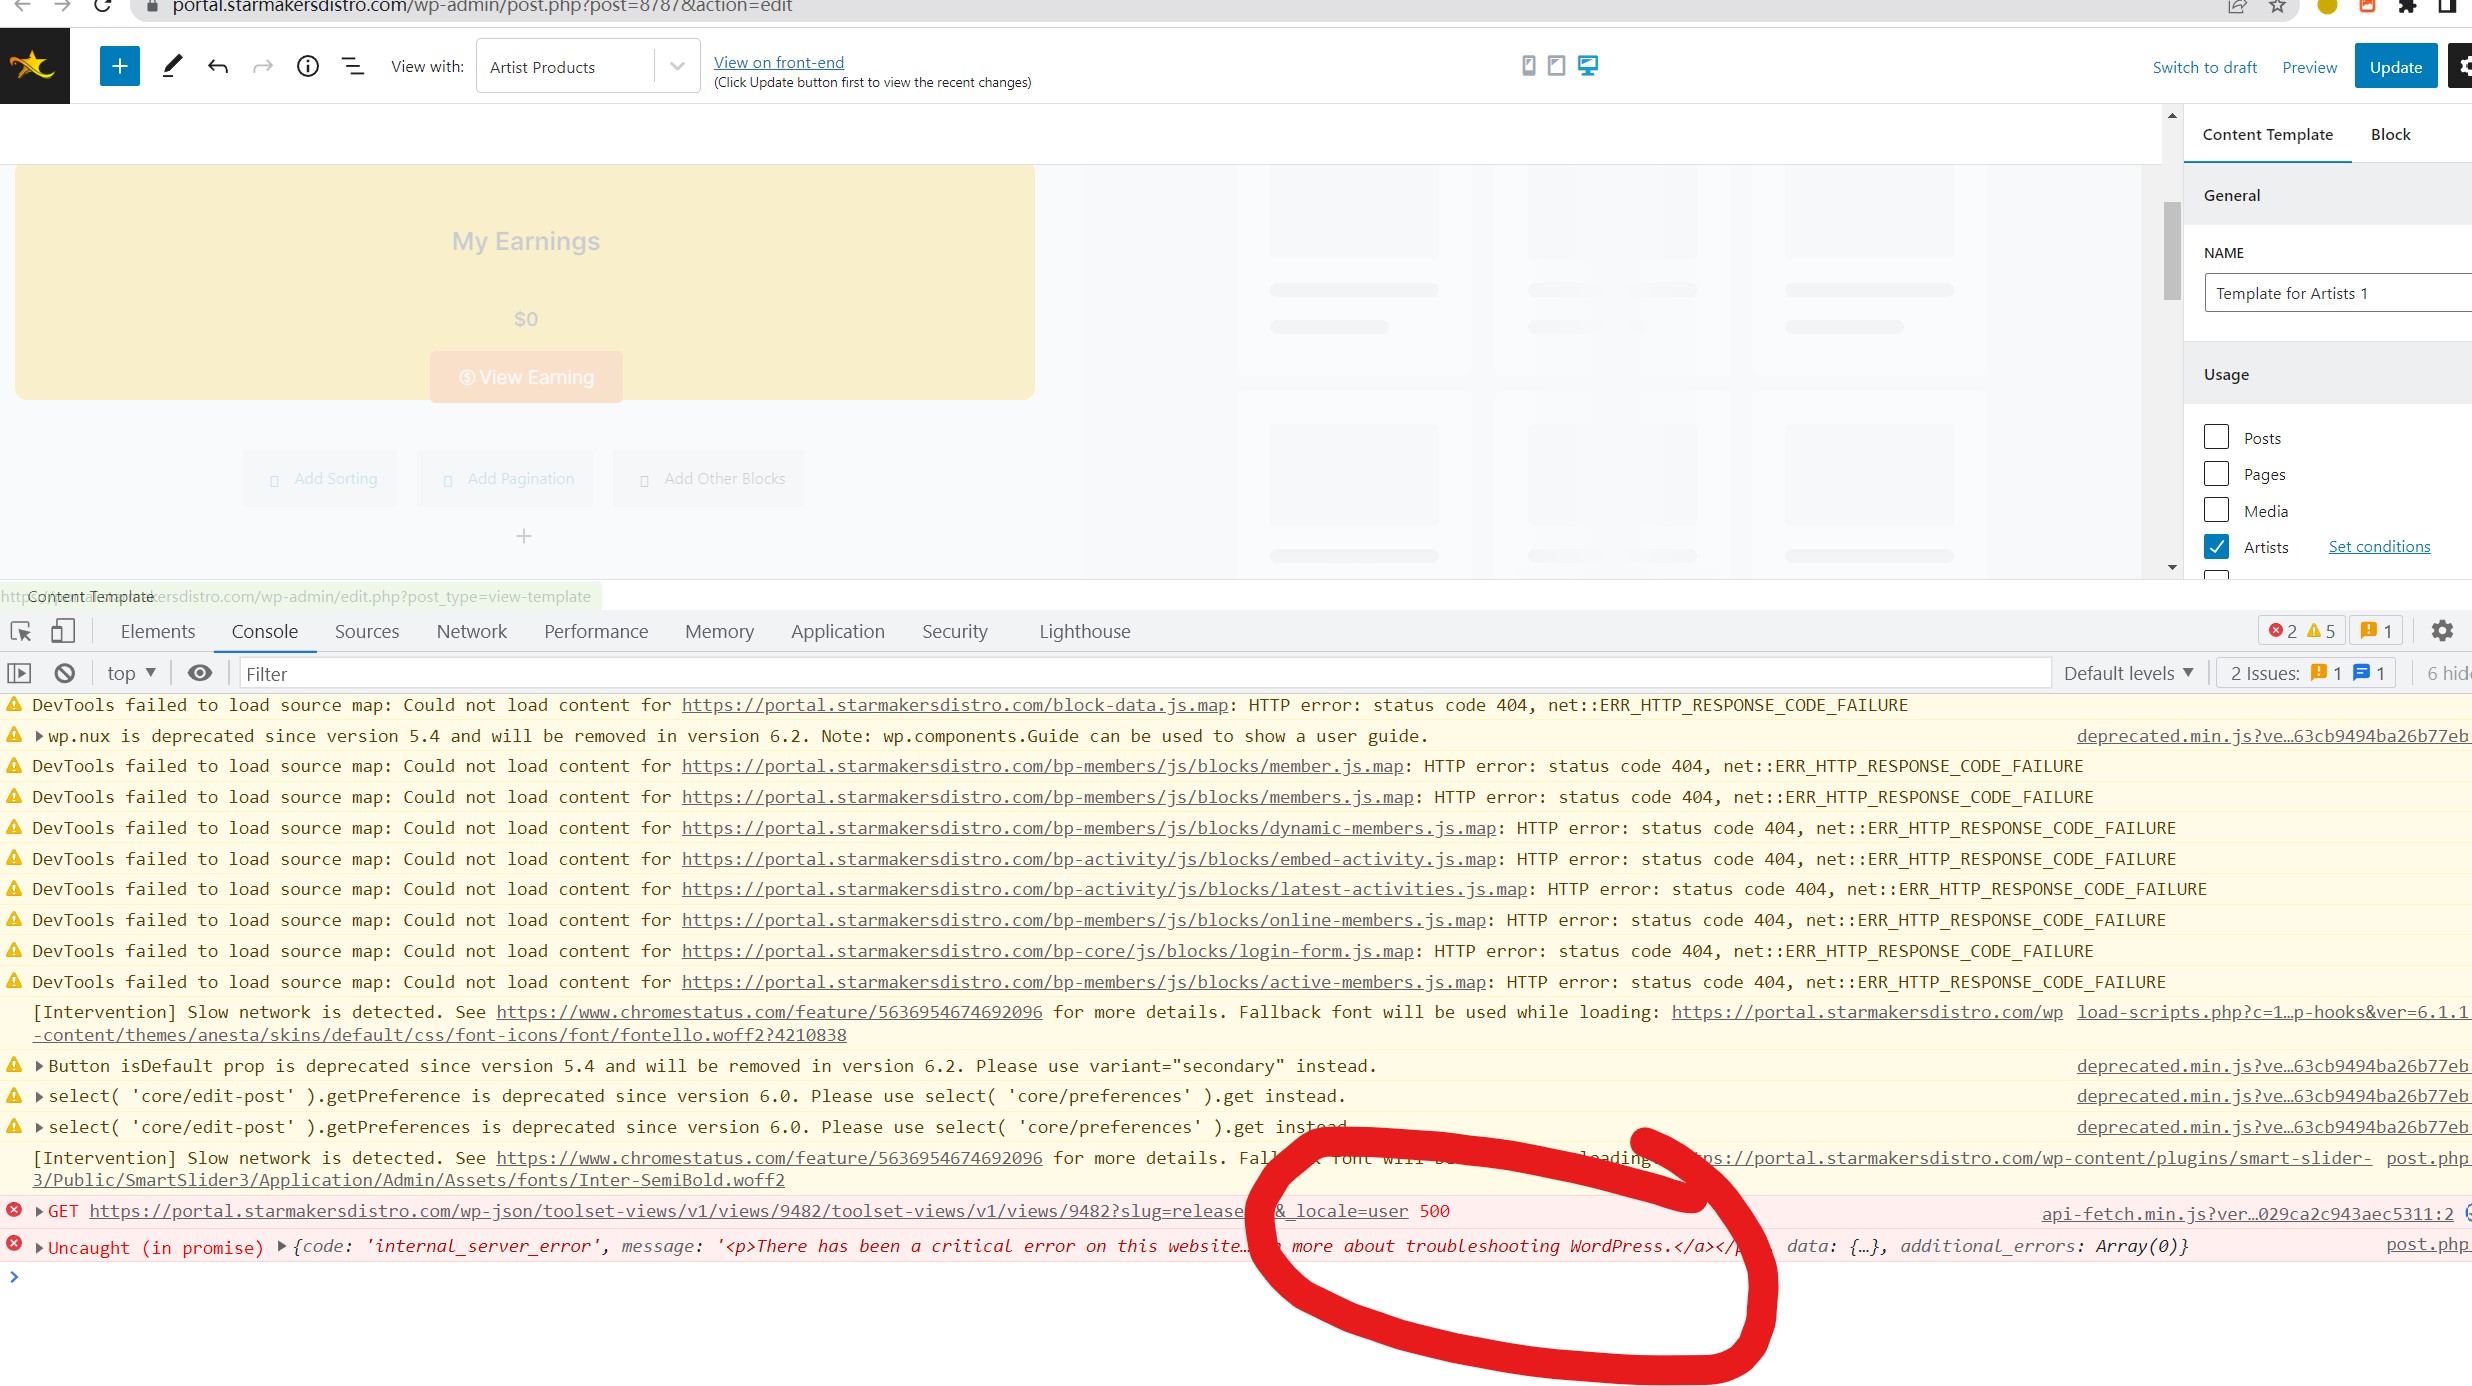
Task: Click the template NAME text field
Action: (x=2338, y=293)
